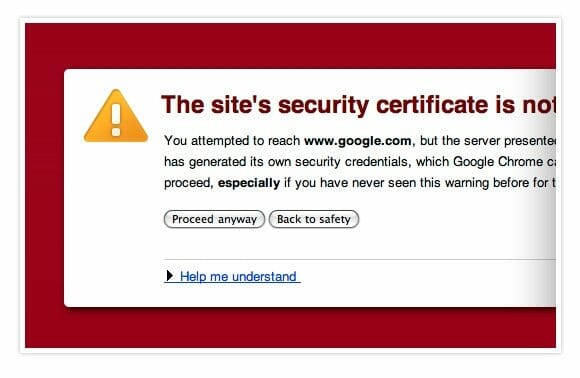Click the word "certificate" in the red heading

coord(432,105)
